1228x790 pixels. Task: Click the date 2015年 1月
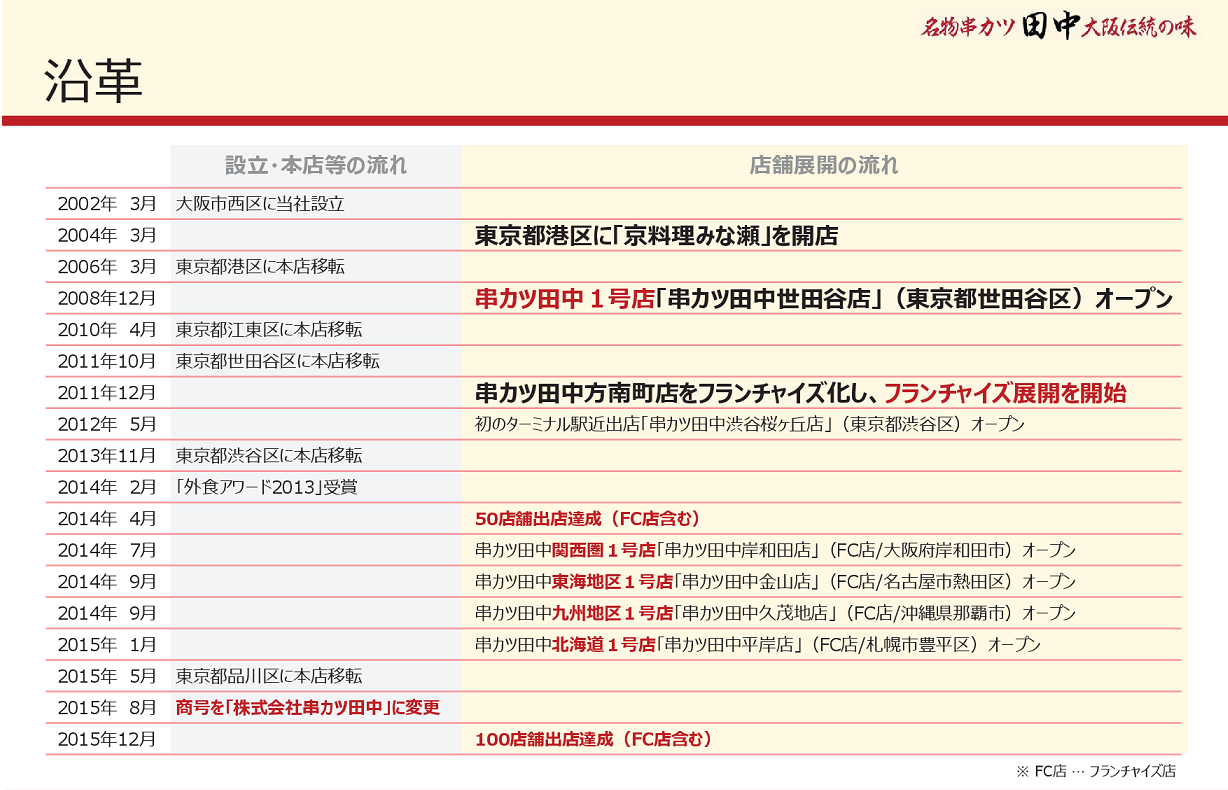point(107,645)
